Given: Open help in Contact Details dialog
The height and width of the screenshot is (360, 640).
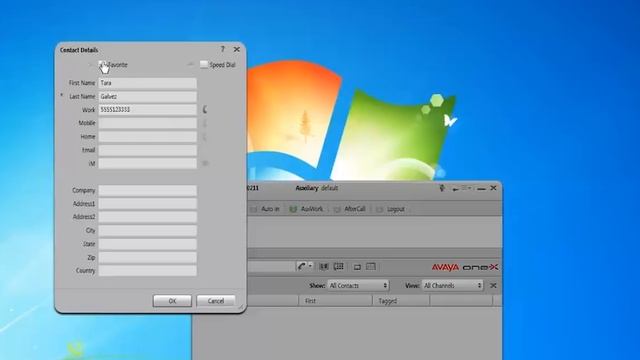Looking at the screenshot, I should tap(223, 49).
